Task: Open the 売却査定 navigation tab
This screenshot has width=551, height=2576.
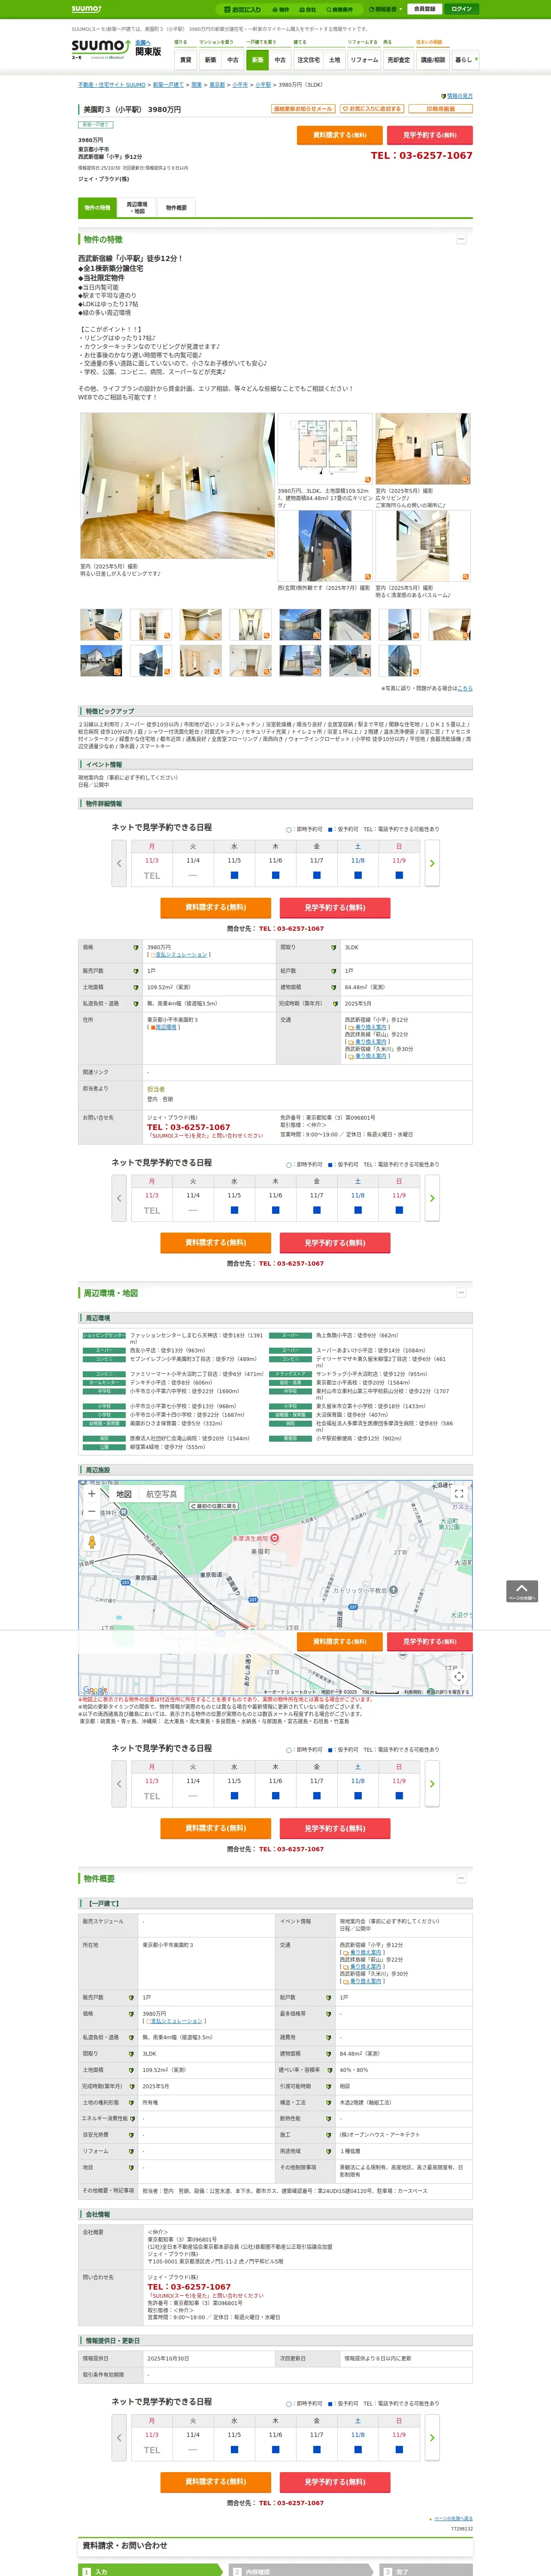Action: 399,60
